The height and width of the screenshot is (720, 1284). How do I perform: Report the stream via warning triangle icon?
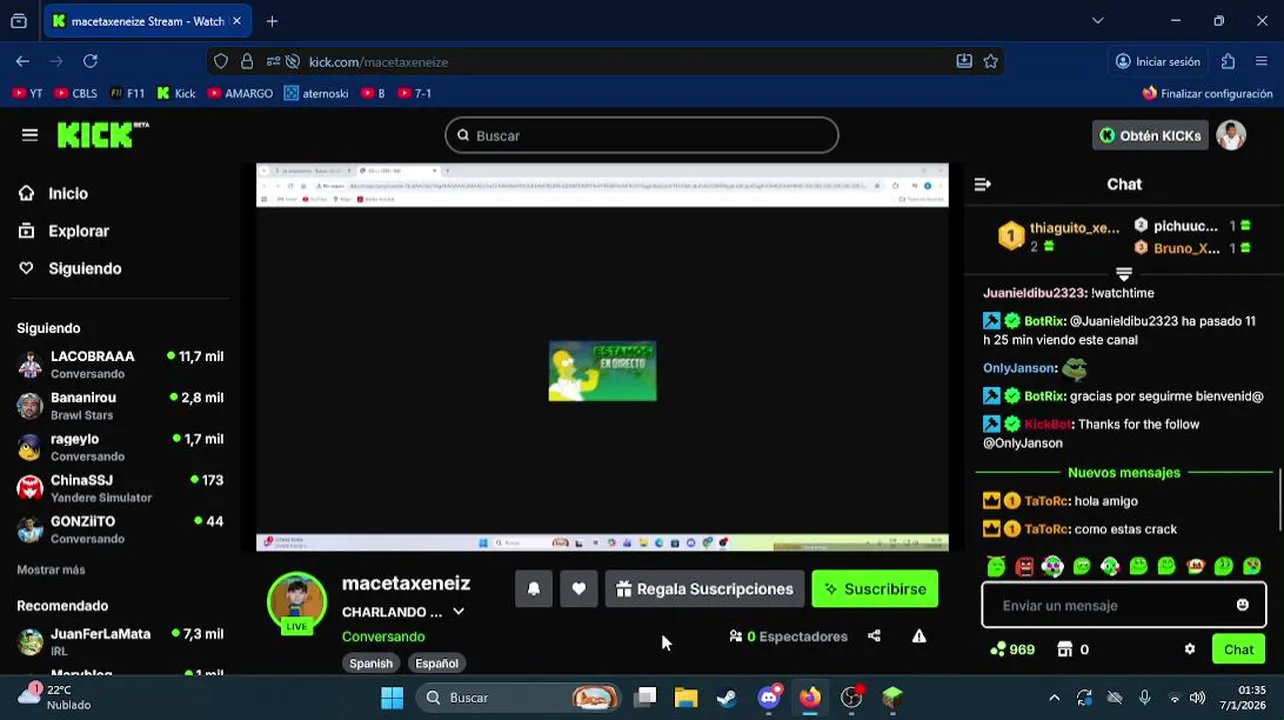tap(919, 636)
